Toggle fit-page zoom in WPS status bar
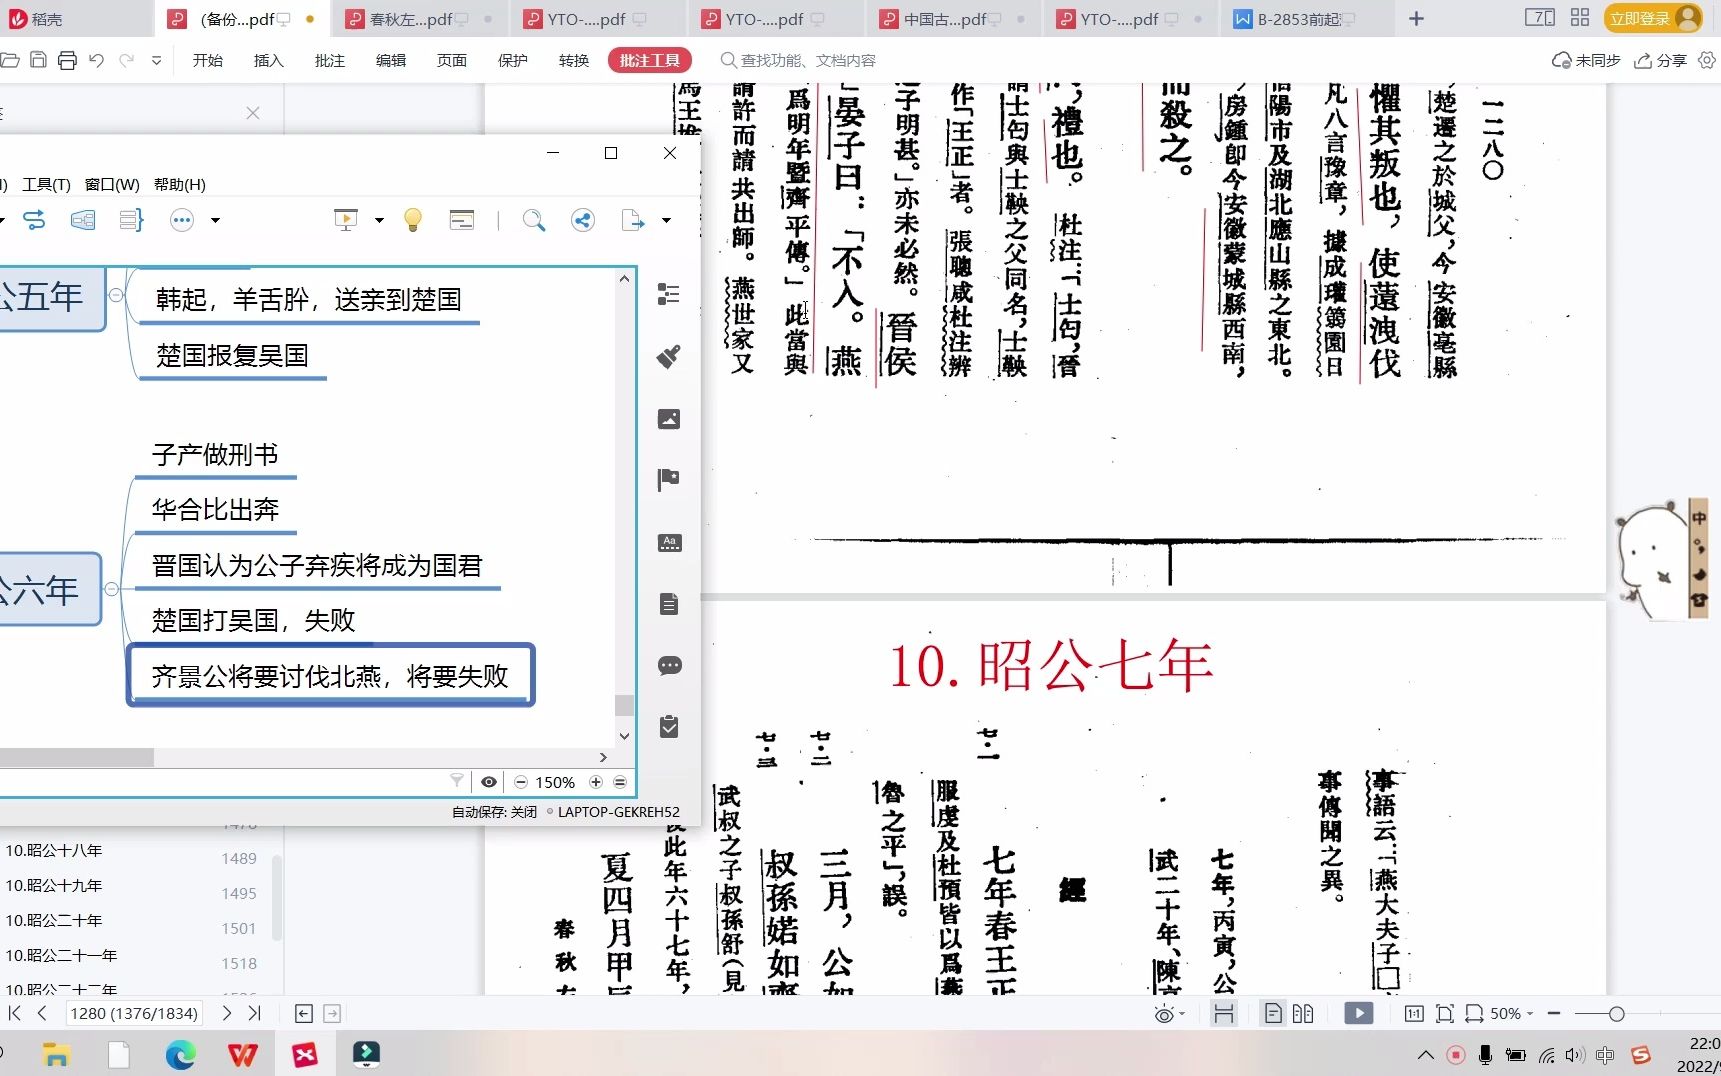1721x1076 pixels. click(x=1444, y=1014)
